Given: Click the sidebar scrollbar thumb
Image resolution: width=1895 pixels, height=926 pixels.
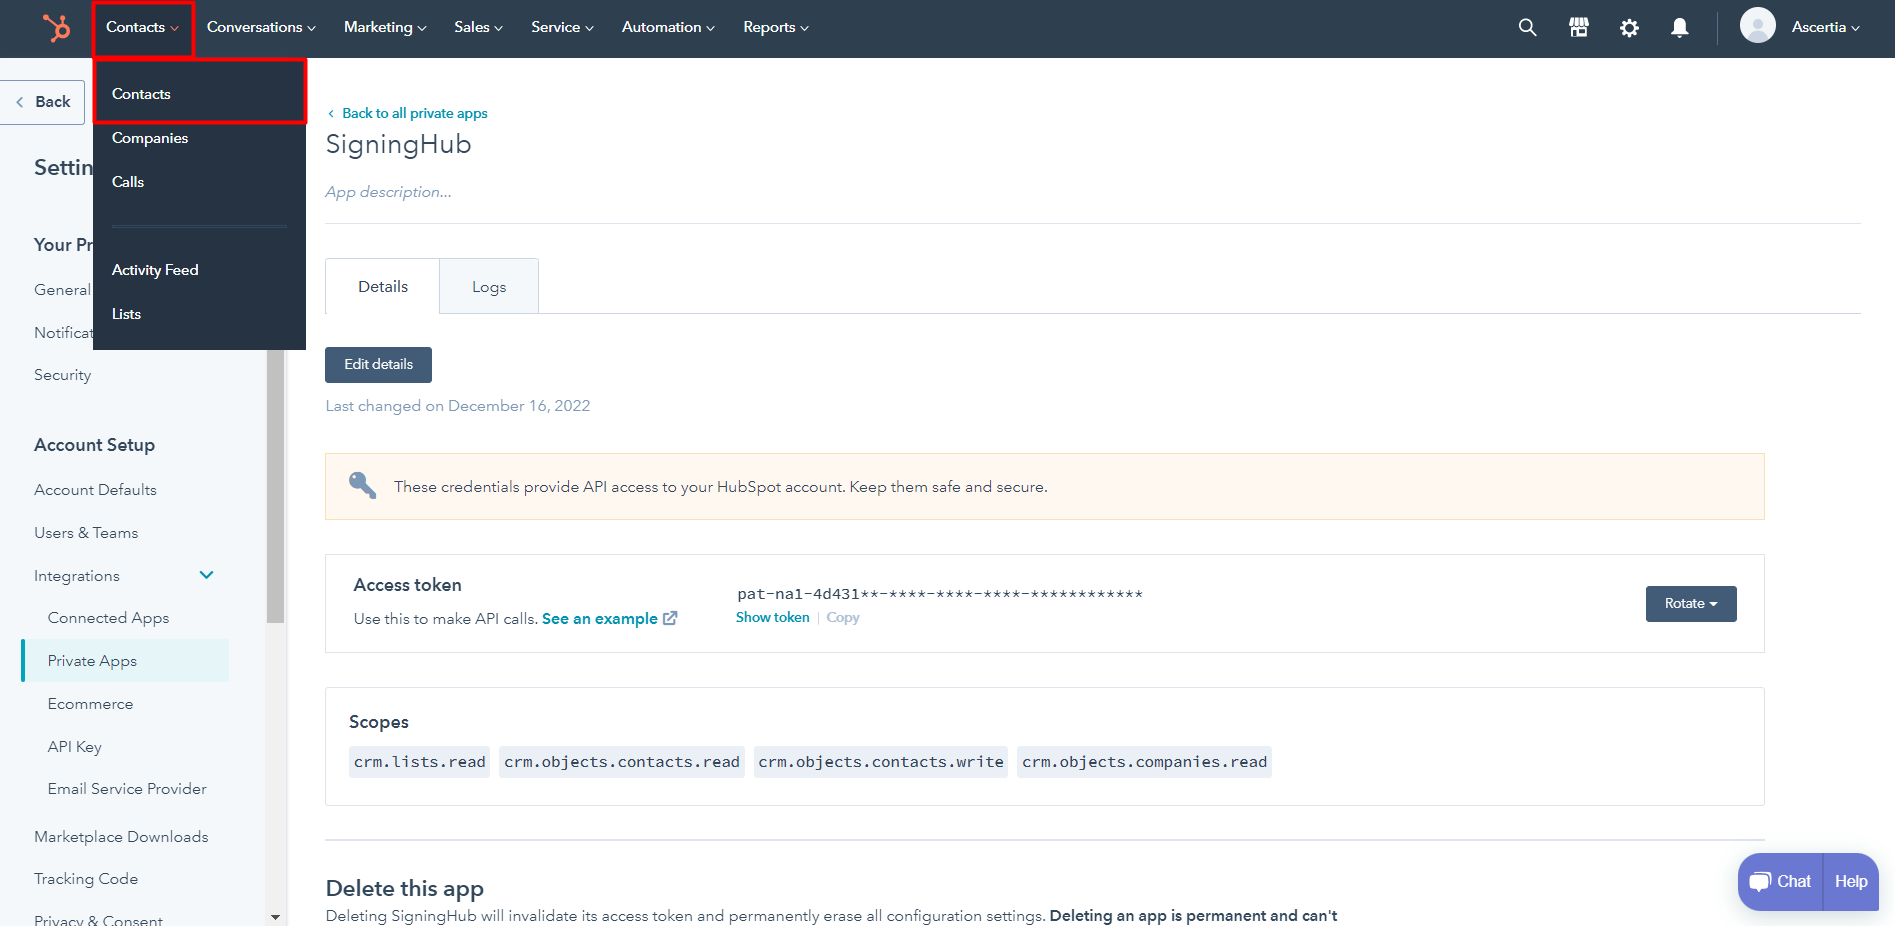Looking at the screenshot, I should click(275, 485).
